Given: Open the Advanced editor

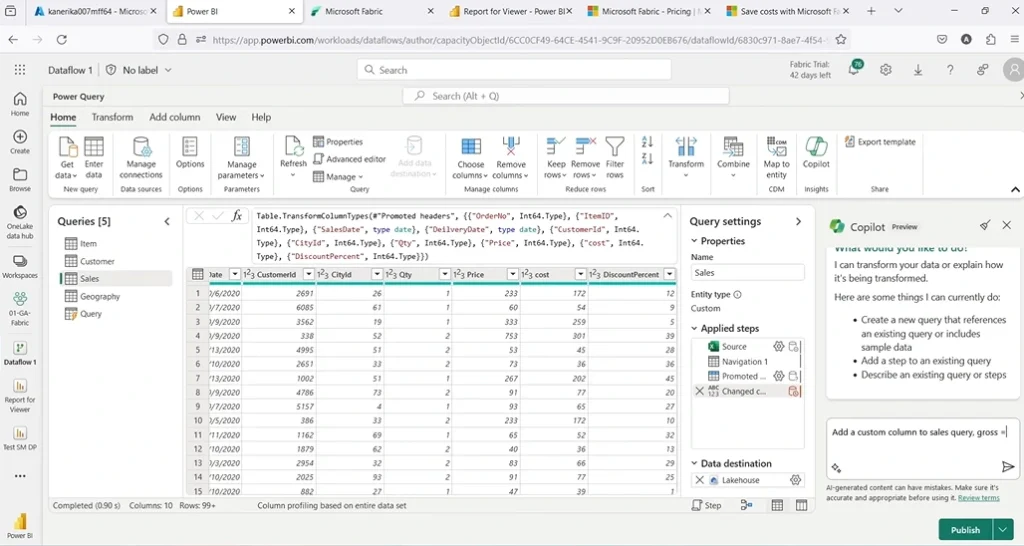Looking at the screenshot, I should 349,159.
